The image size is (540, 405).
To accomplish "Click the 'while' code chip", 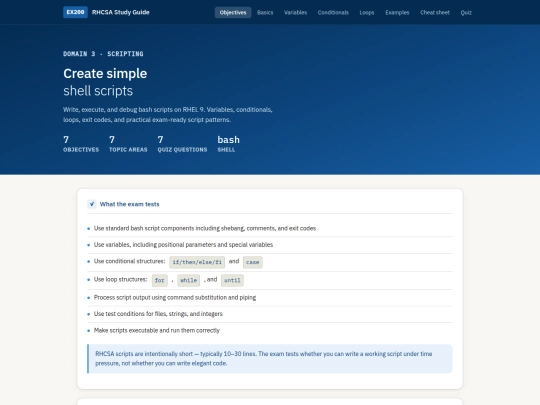I will [x=188, y=280].
